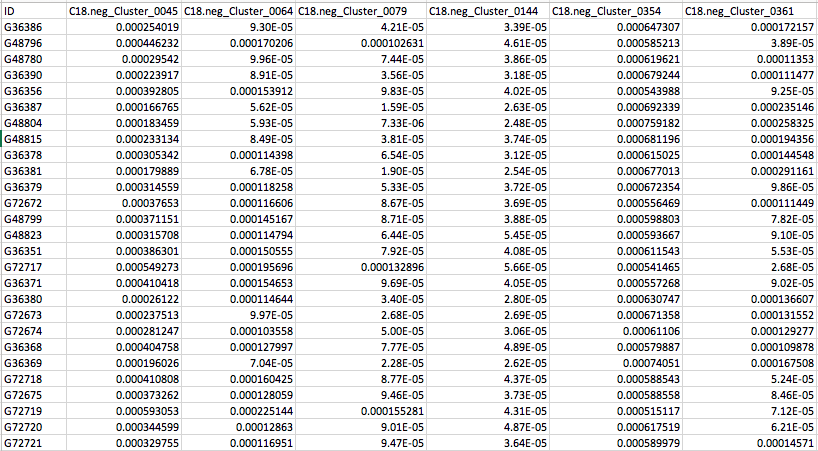Viewport: 818px width, 451px height.
Task: Click row ID cell G48796
Action: tap(34, 43)
